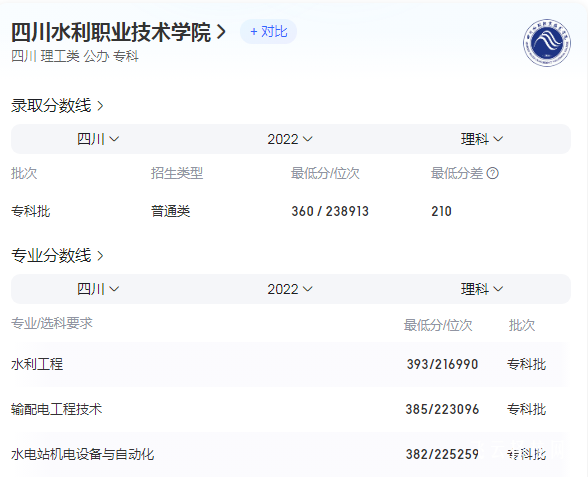This screenshot has height=477, width=588.
Task: Open the 理科 subject dropdown under 专业分数线
Action: 482,289
